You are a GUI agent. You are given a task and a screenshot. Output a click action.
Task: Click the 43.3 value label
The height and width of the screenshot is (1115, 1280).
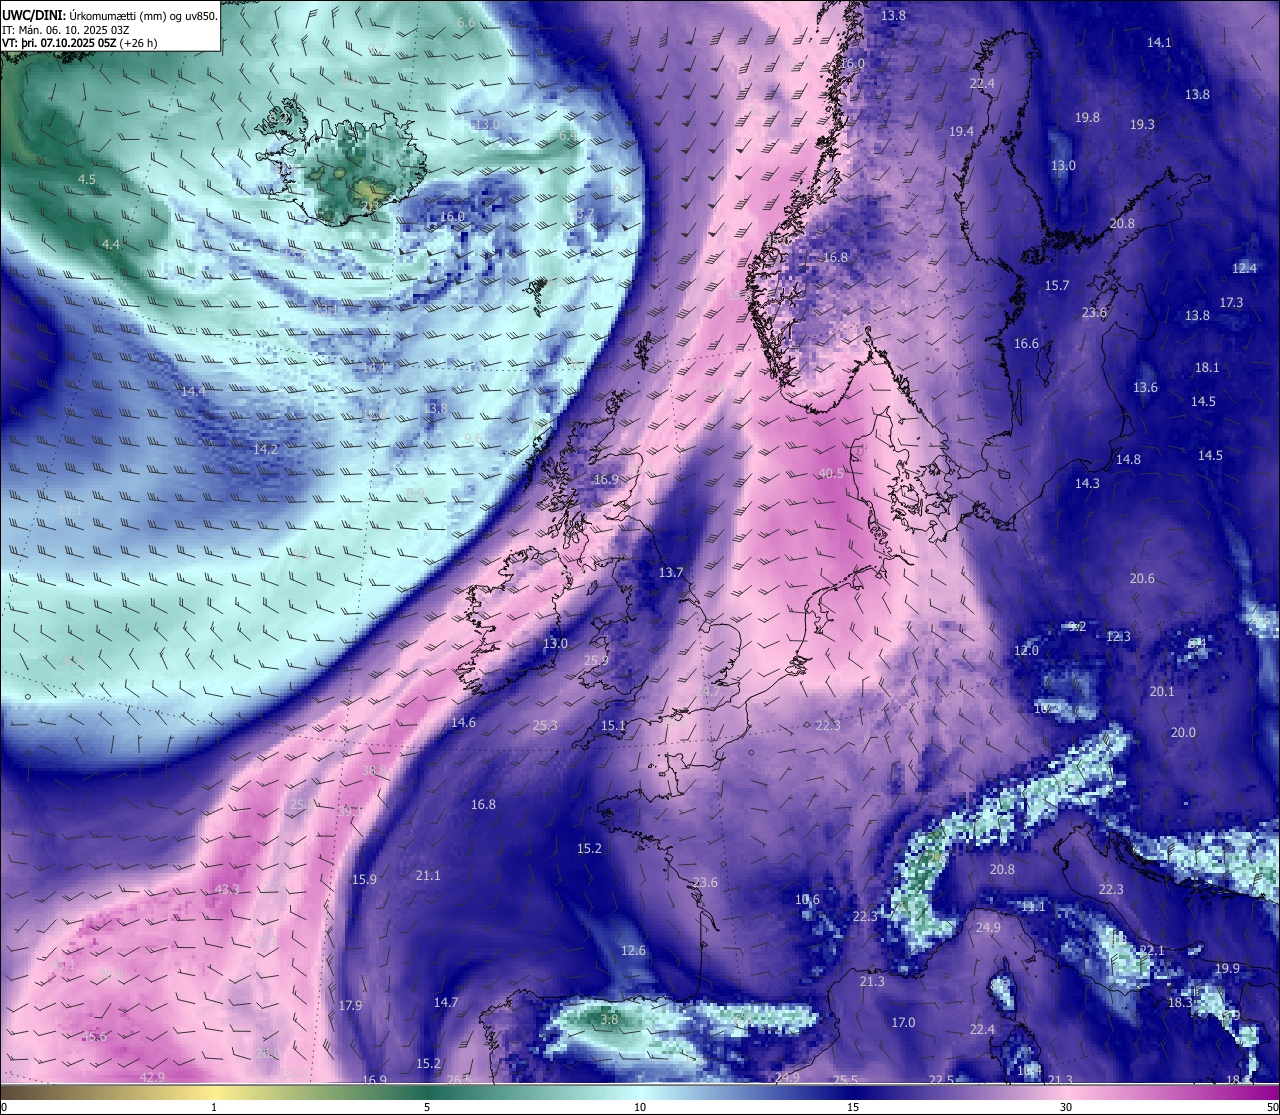point(227,889)
